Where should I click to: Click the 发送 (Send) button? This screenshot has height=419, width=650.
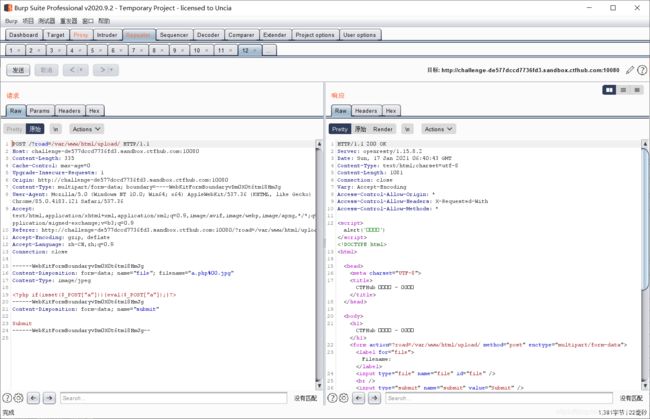coord(18,70)
